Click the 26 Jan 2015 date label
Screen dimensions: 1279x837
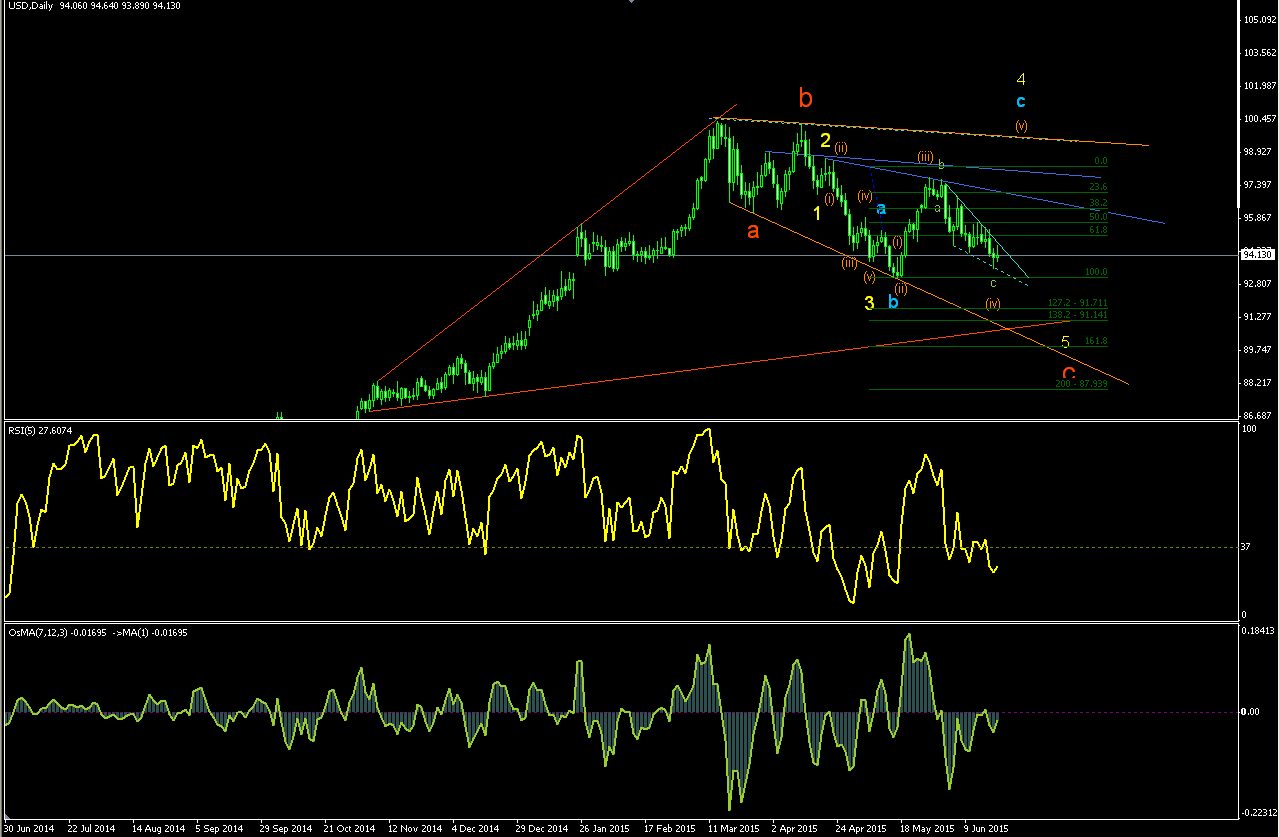[x=605, y=829]
